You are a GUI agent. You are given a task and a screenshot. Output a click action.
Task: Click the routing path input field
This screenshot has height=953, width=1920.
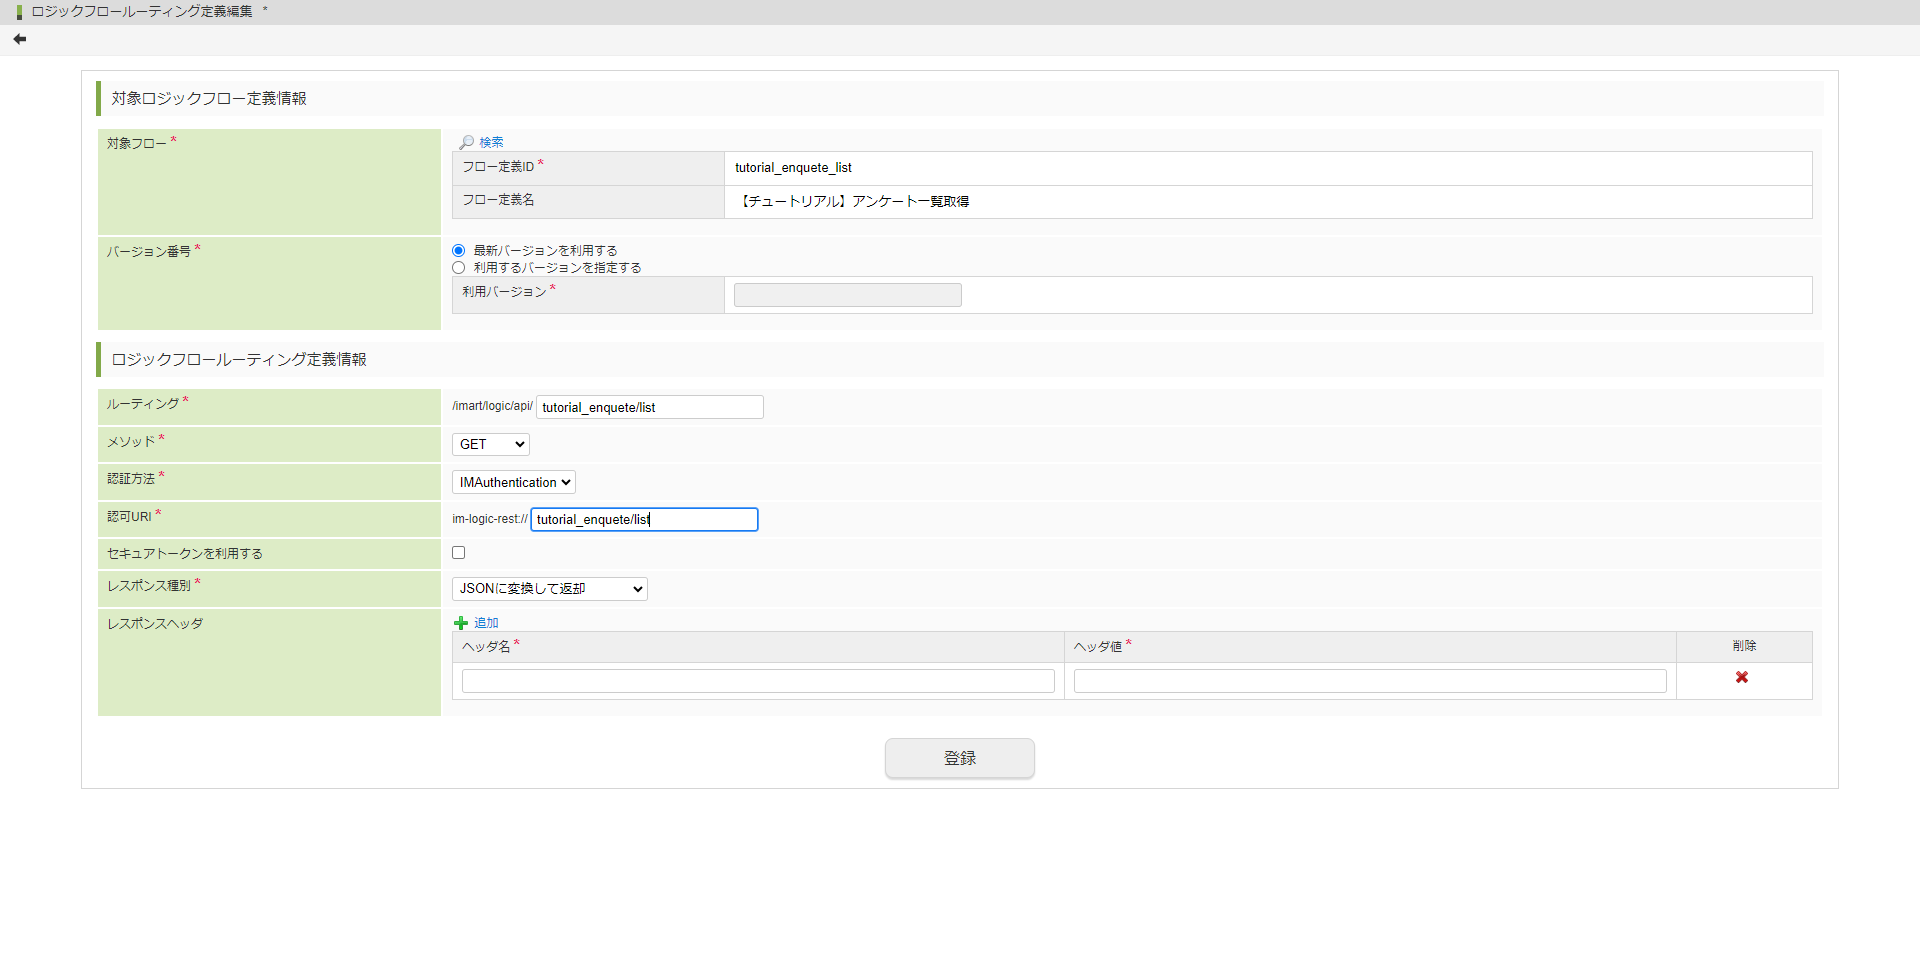(649, 407)
